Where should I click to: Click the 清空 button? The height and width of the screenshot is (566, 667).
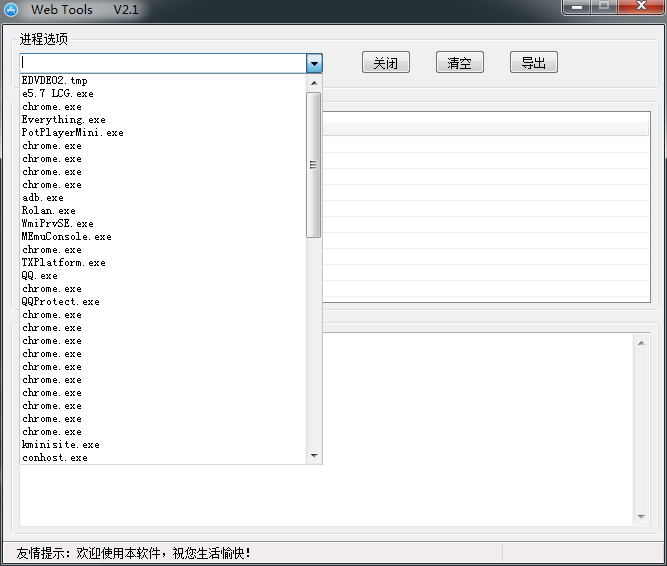459,63
